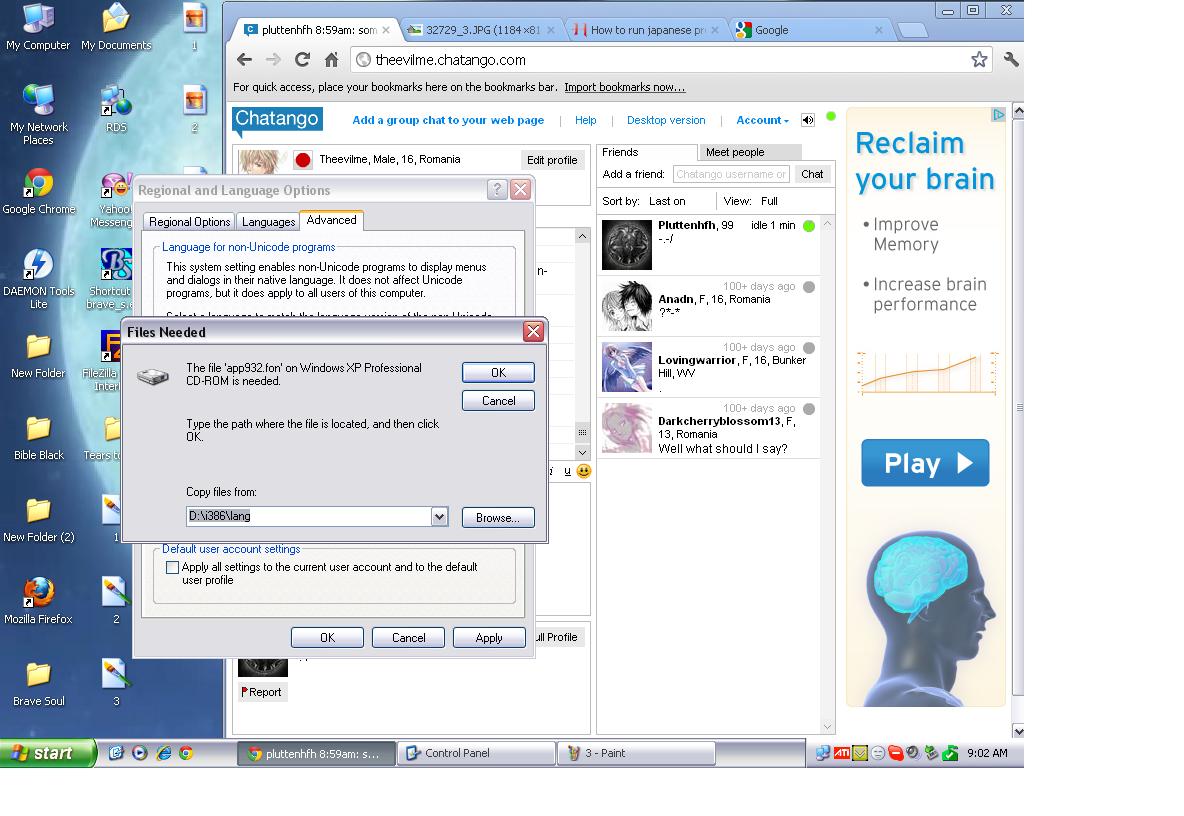The image size is (1184, 816).
Task: Click underline formatting button in chat
Action: pos(567,471)
